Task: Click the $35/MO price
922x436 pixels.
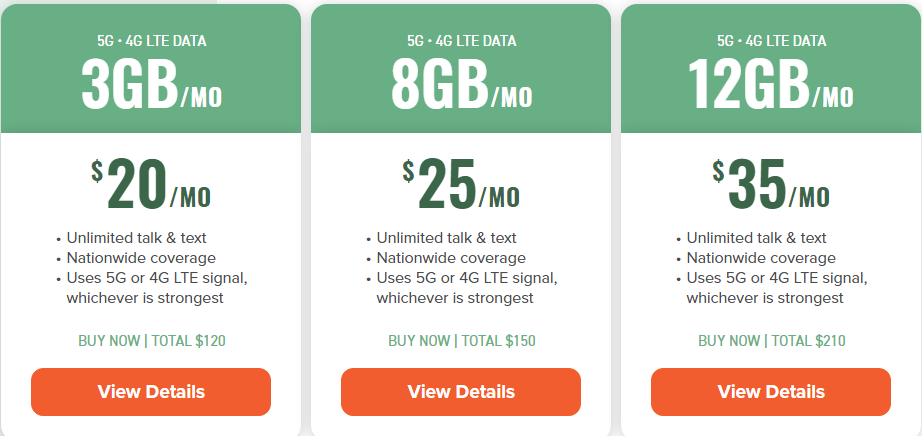Action: (x=771, y=185)
